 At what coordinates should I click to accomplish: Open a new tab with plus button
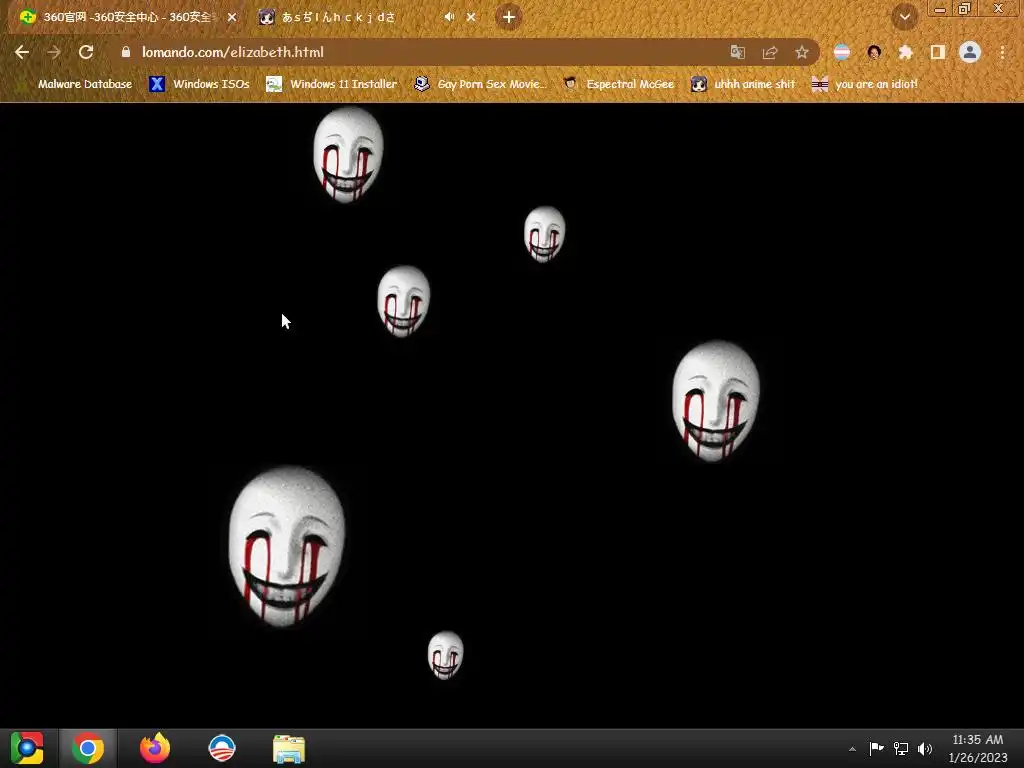click(509, 17)
